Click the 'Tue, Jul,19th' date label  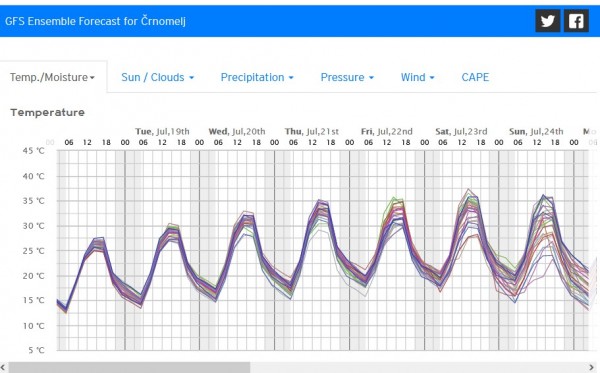162,132
